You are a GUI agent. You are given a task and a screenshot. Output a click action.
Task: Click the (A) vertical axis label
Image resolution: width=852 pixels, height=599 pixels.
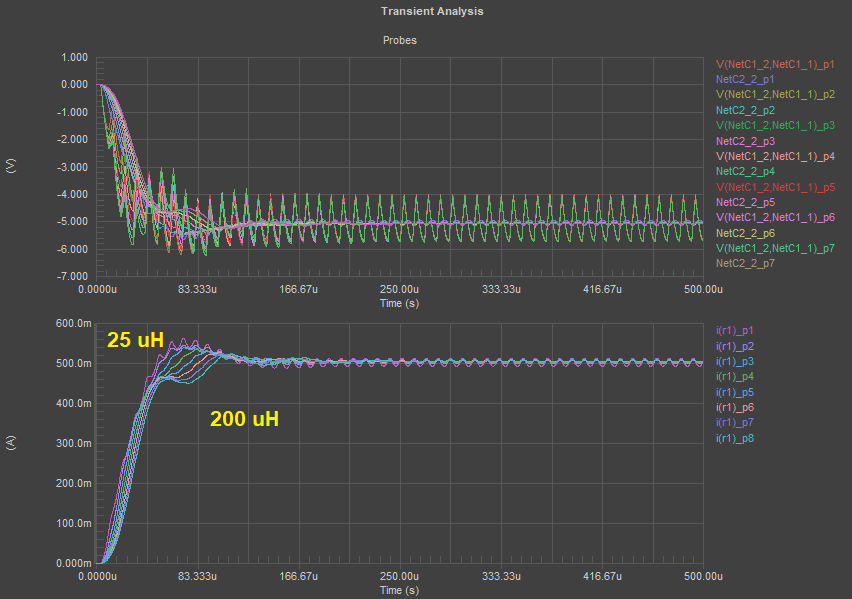click(12, 443)
